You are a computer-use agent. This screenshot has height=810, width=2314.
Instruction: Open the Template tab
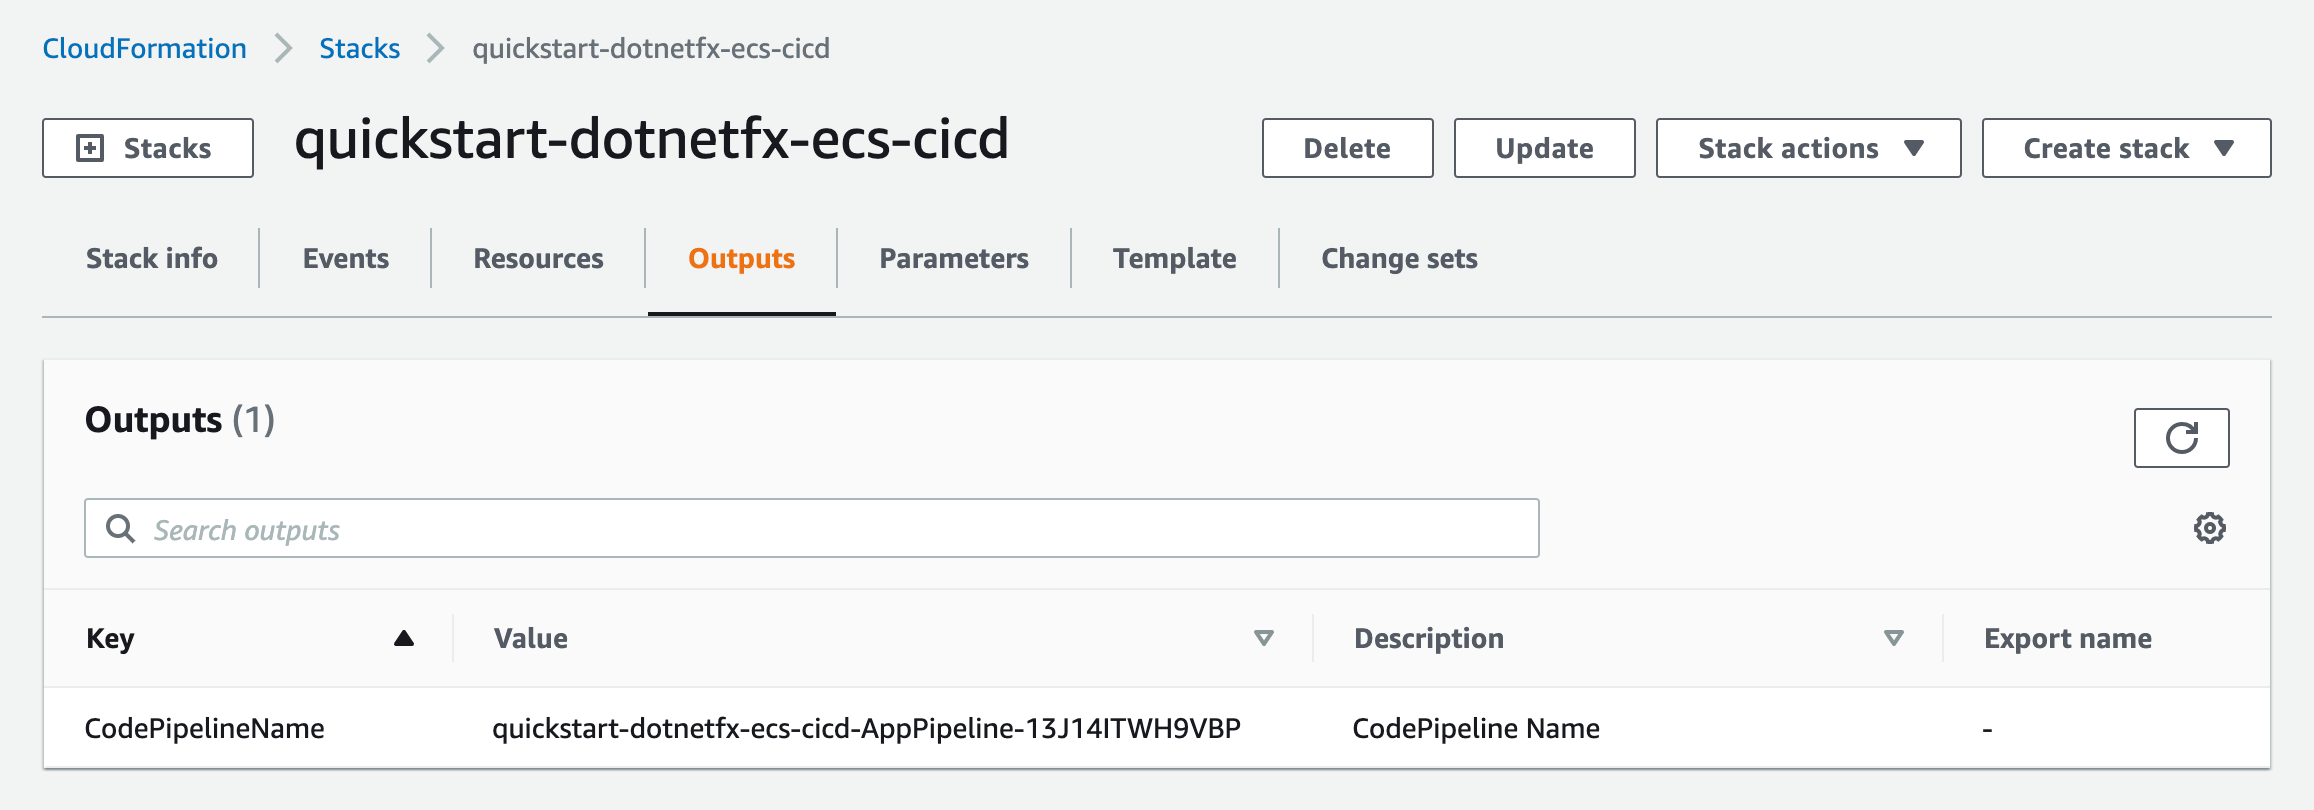point(1175,258)
